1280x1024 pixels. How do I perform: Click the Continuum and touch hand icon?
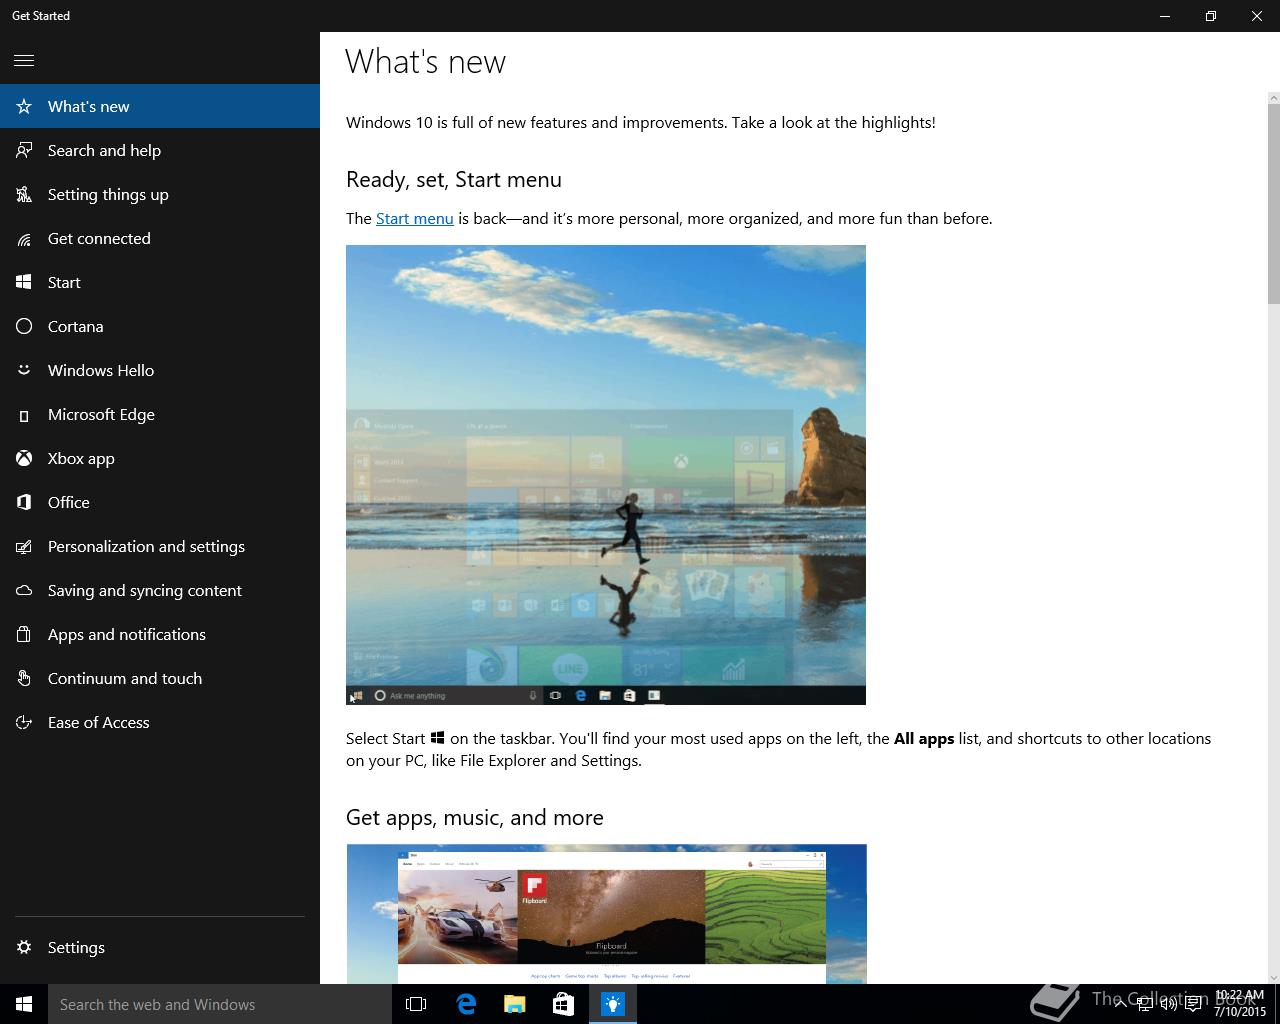click(24, 678)
